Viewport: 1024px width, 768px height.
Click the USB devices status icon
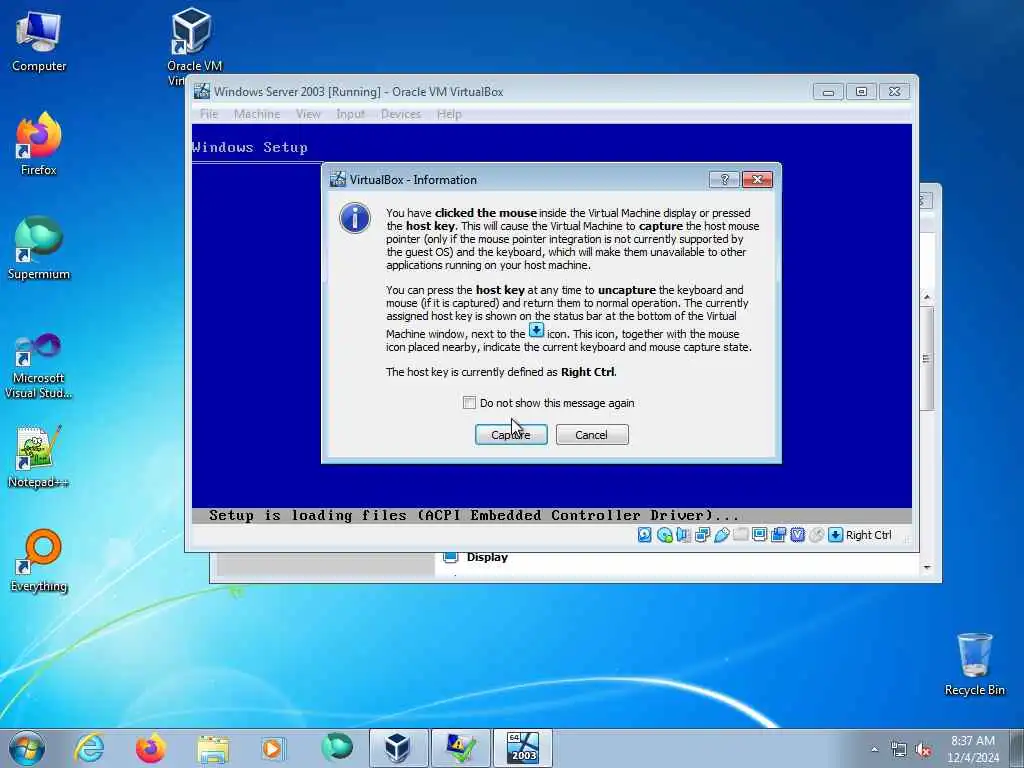[722, 535]
